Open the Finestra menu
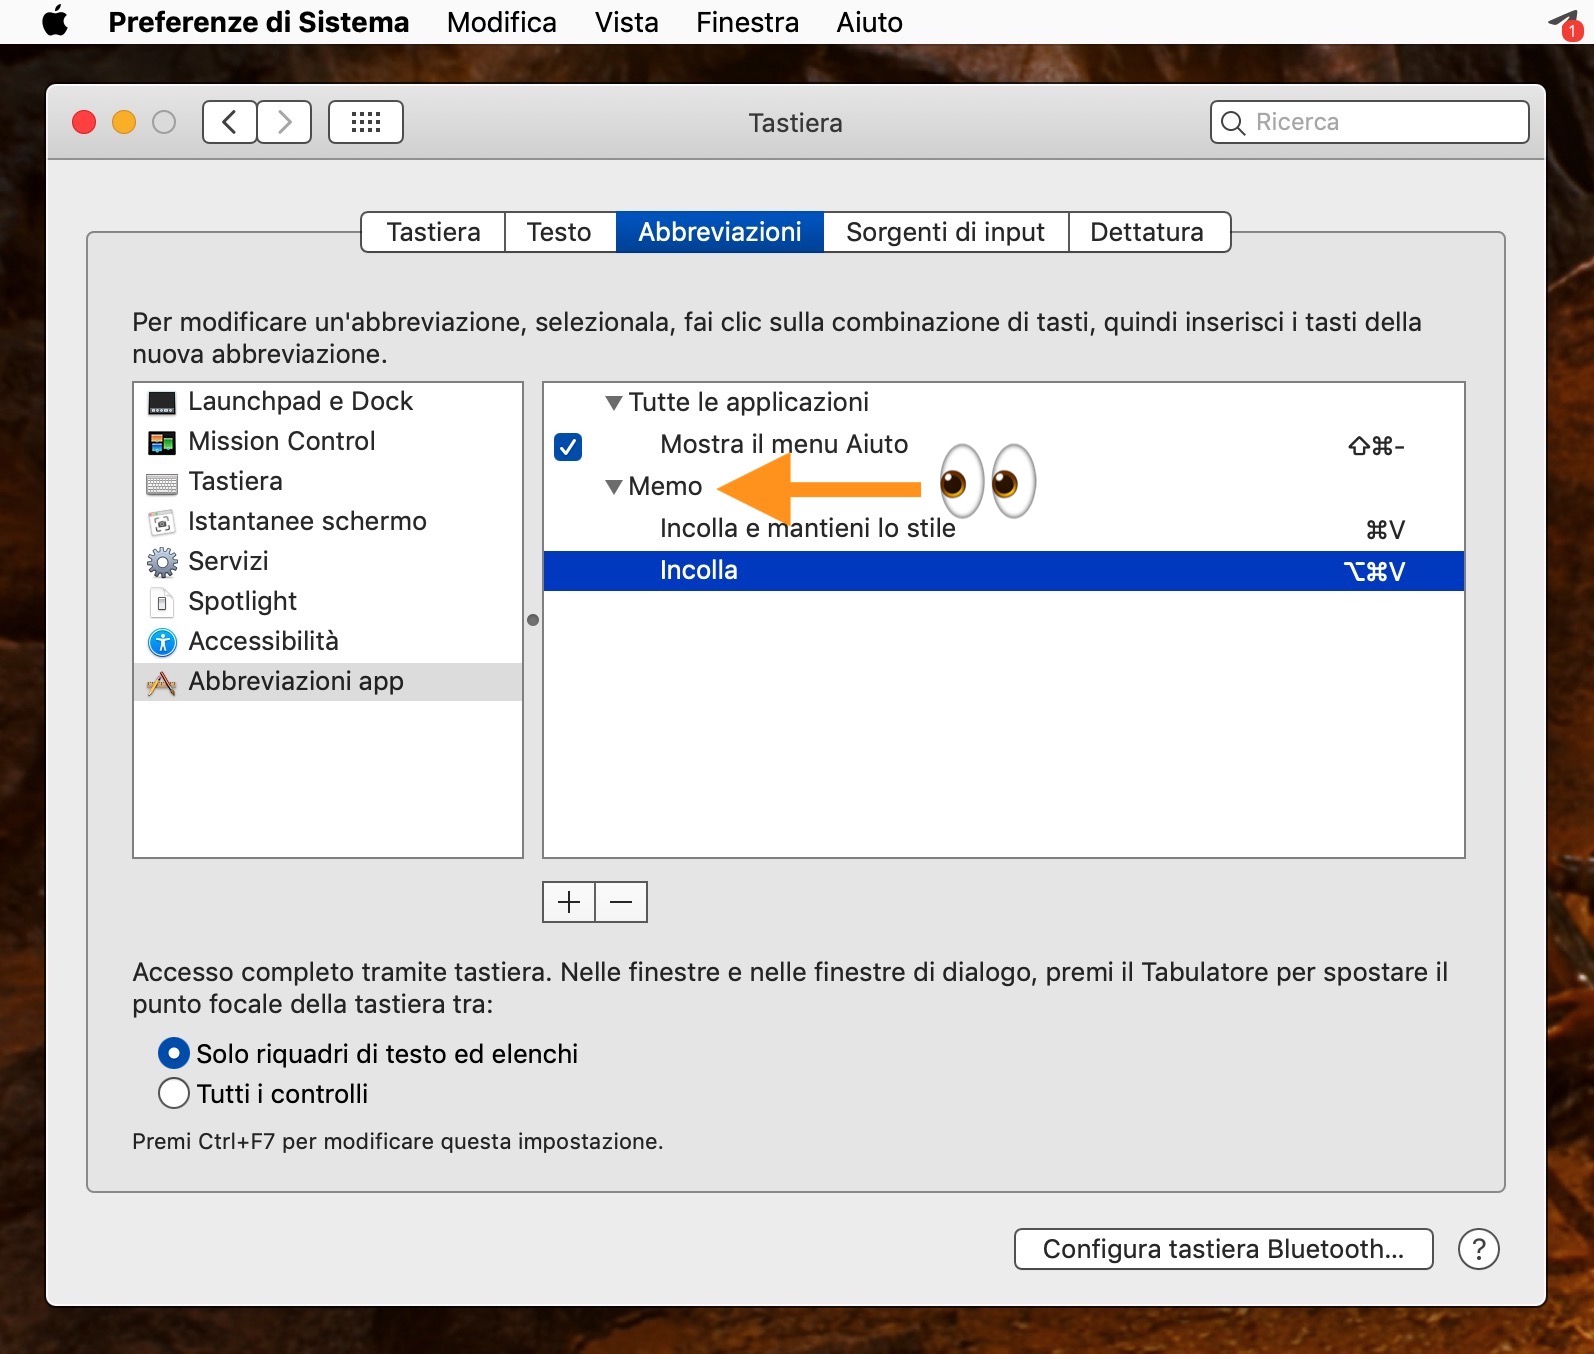 pos(748,22)
